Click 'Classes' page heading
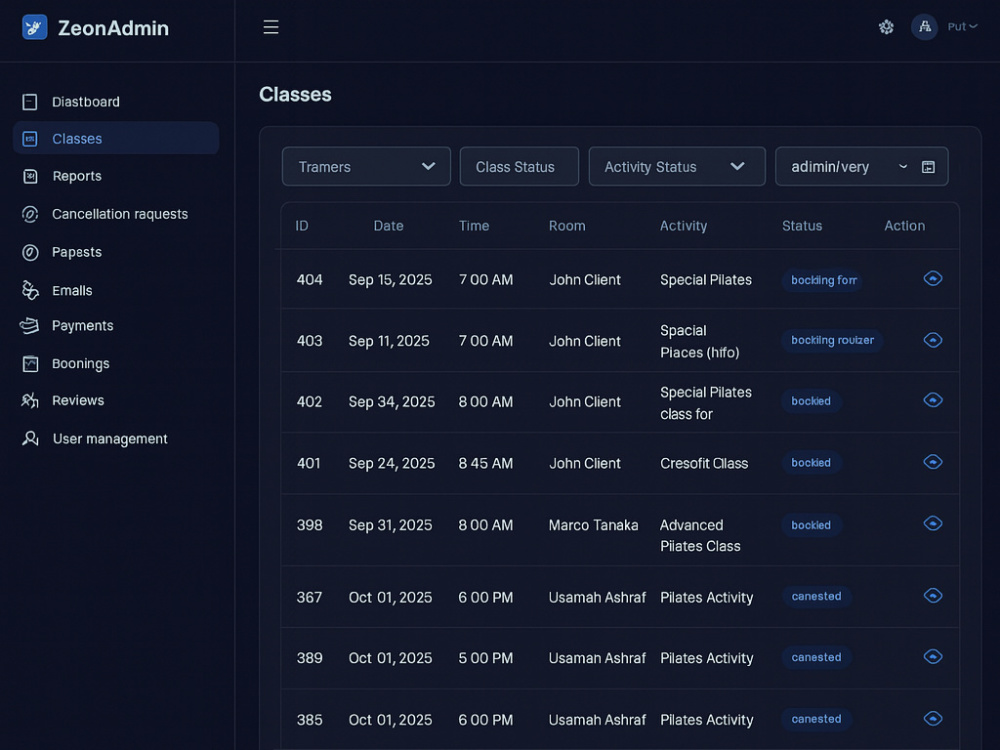 coord(295,94)
